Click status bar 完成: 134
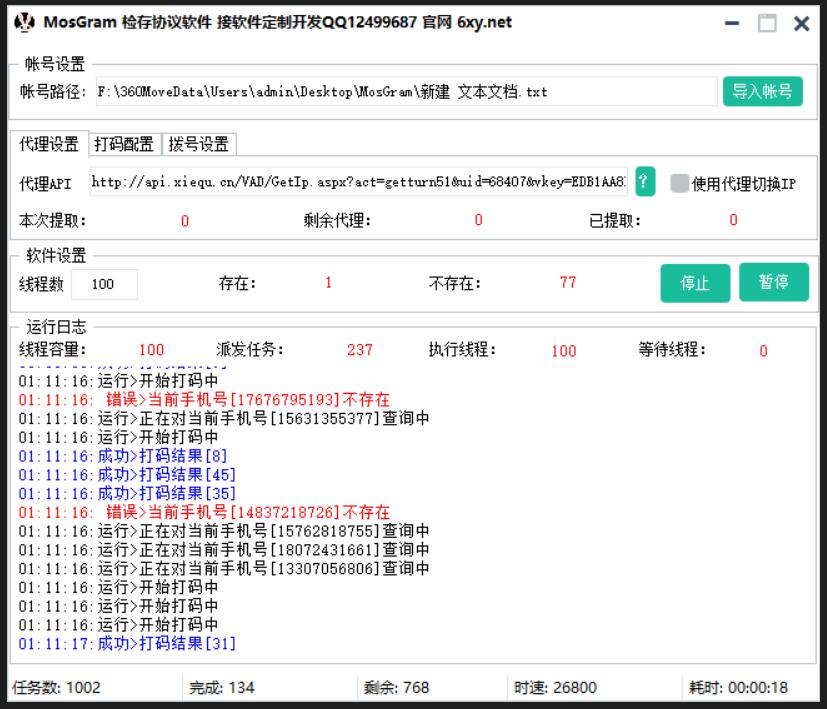827x709 pixels. coord(222,687)
